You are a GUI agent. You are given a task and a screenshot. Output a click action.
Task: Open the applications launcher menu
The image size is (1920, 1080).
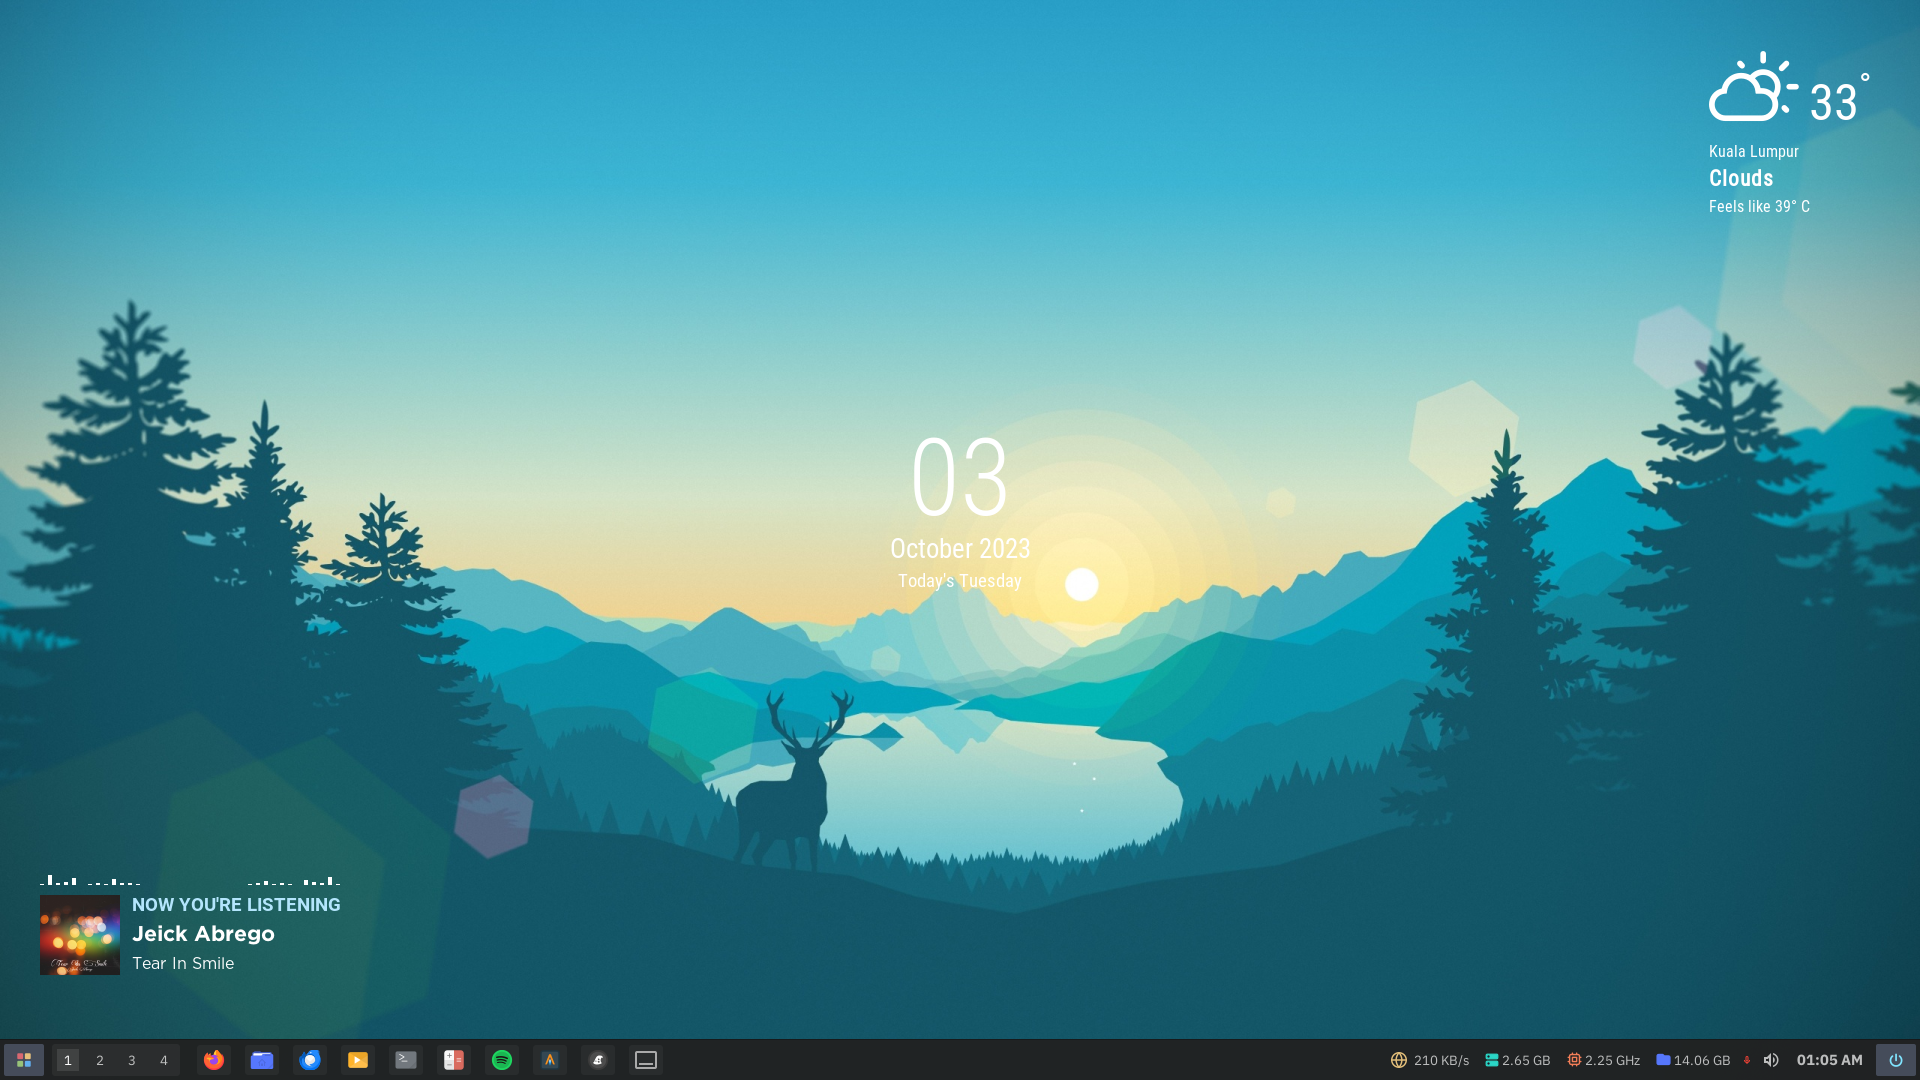24,1060
